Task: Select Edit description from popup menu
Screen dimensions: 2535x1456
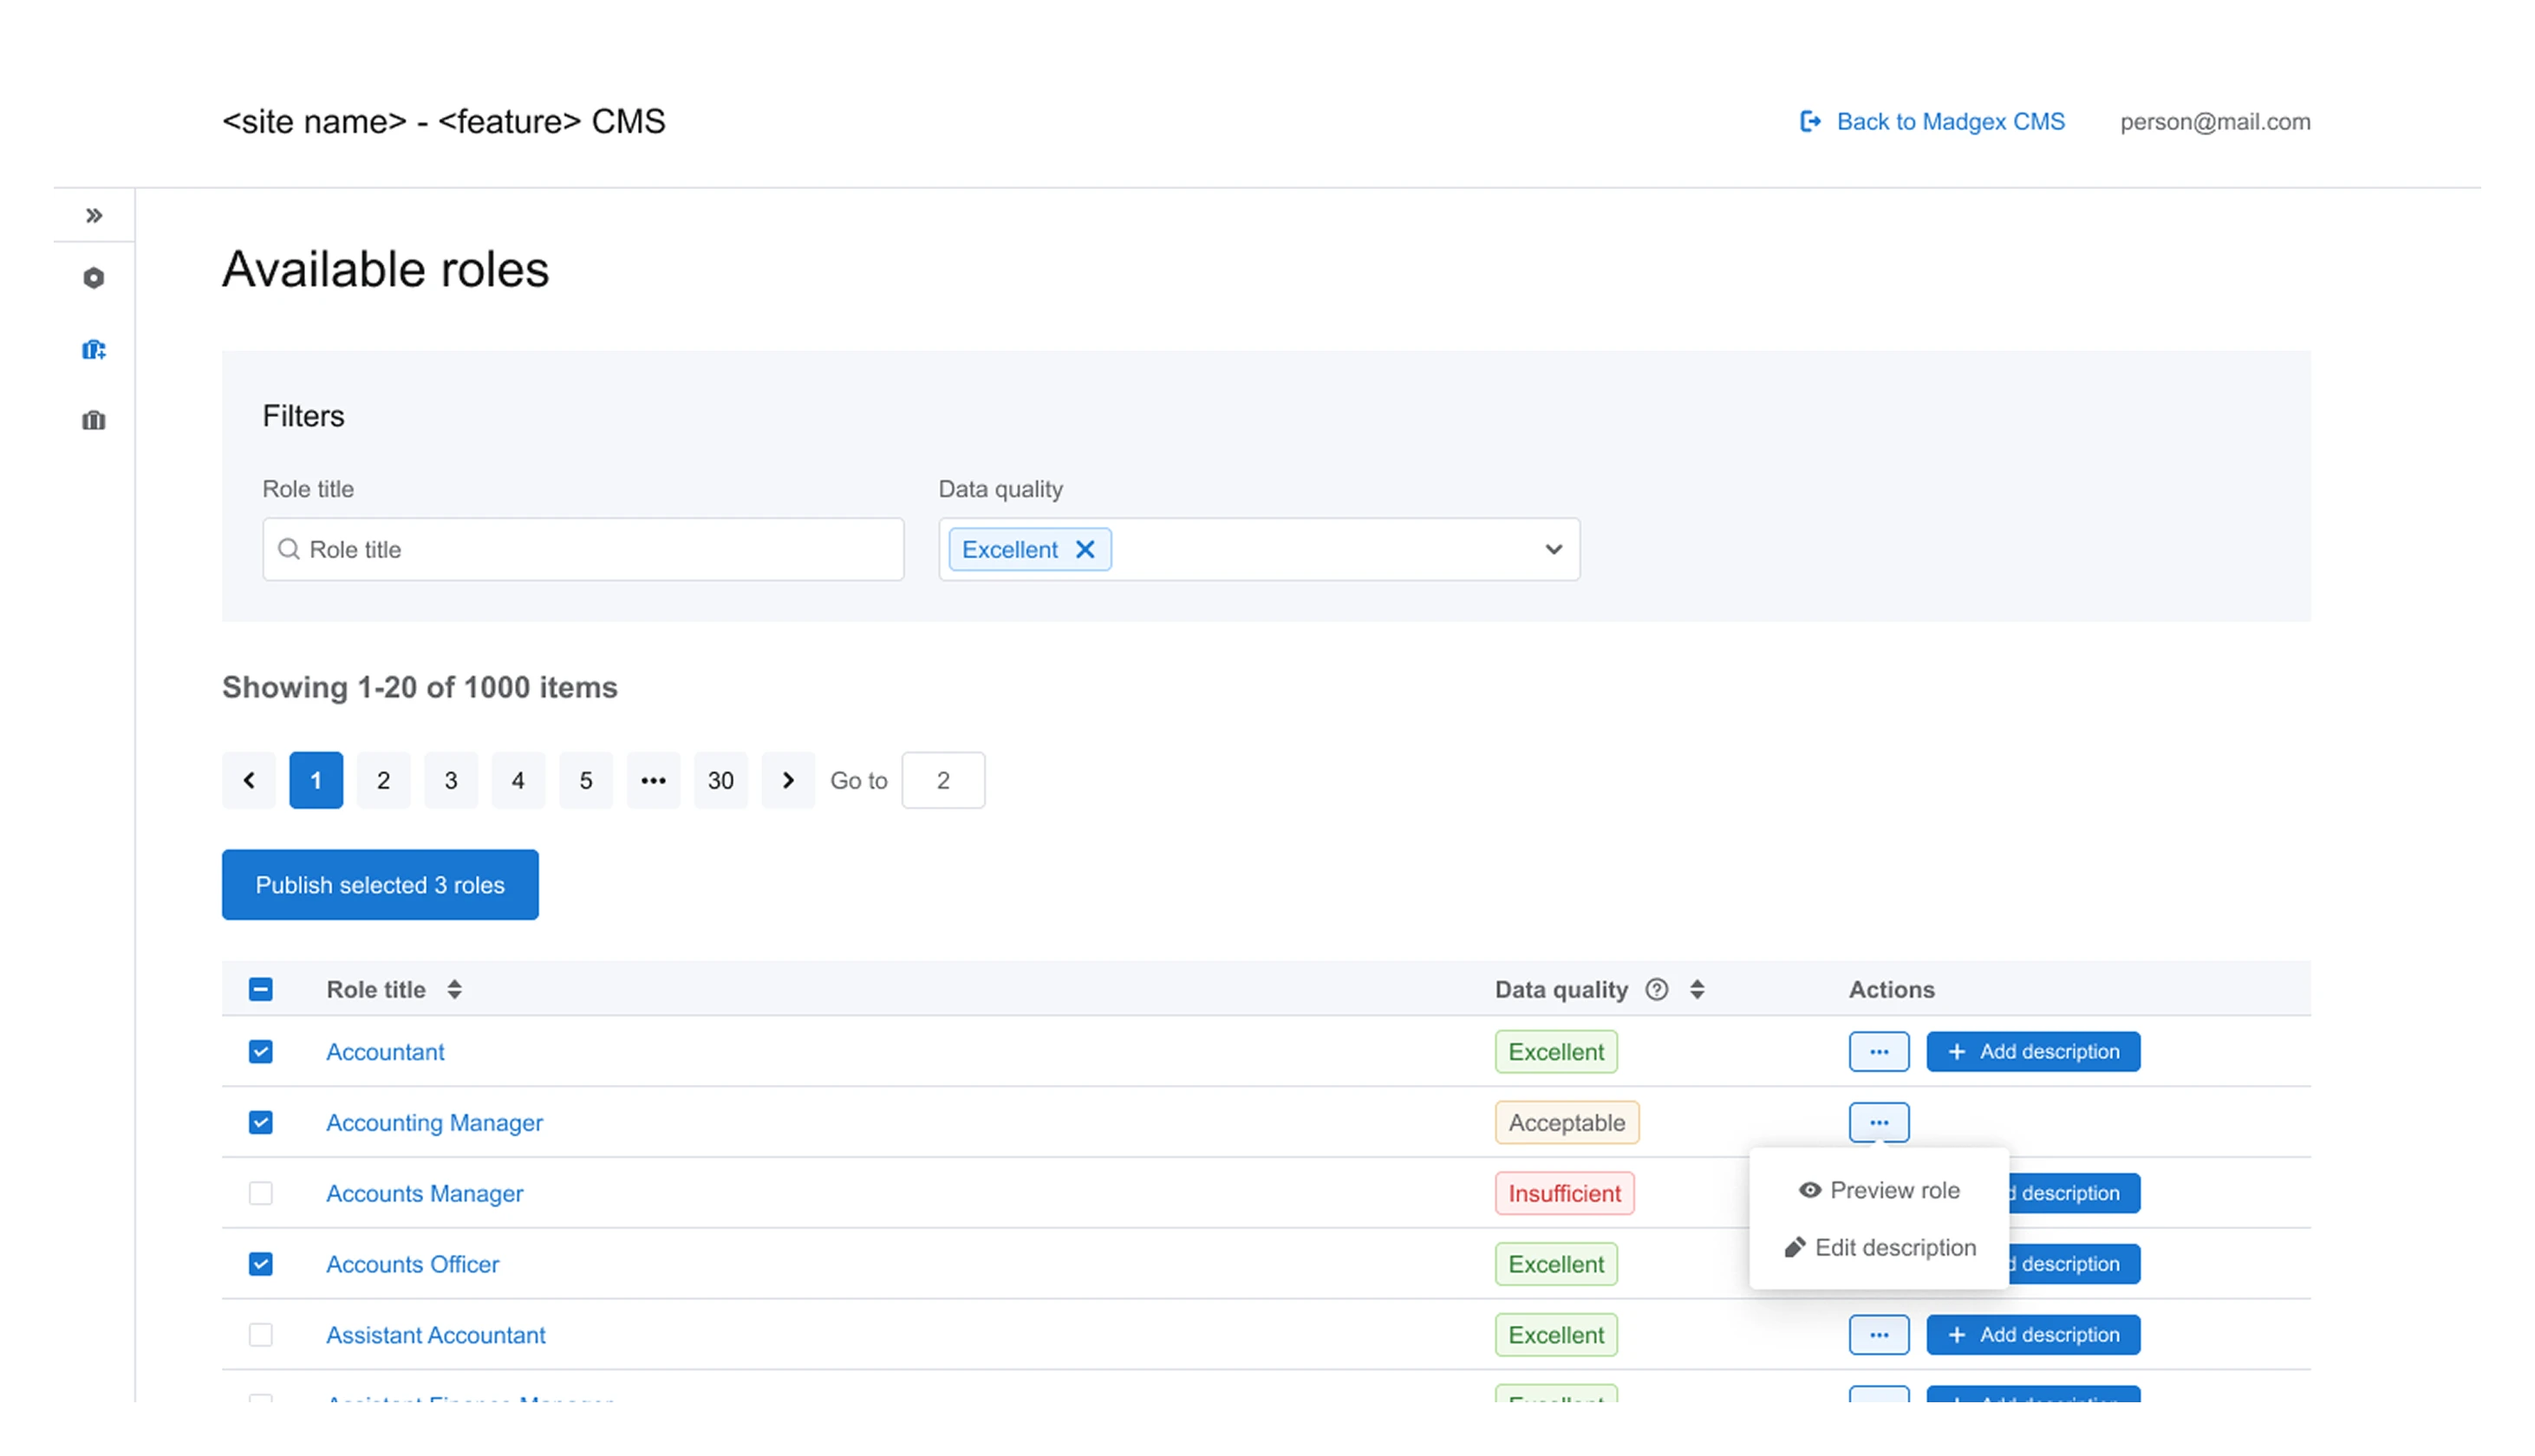Action: pyautogui.click(x=1880, y=1247)
